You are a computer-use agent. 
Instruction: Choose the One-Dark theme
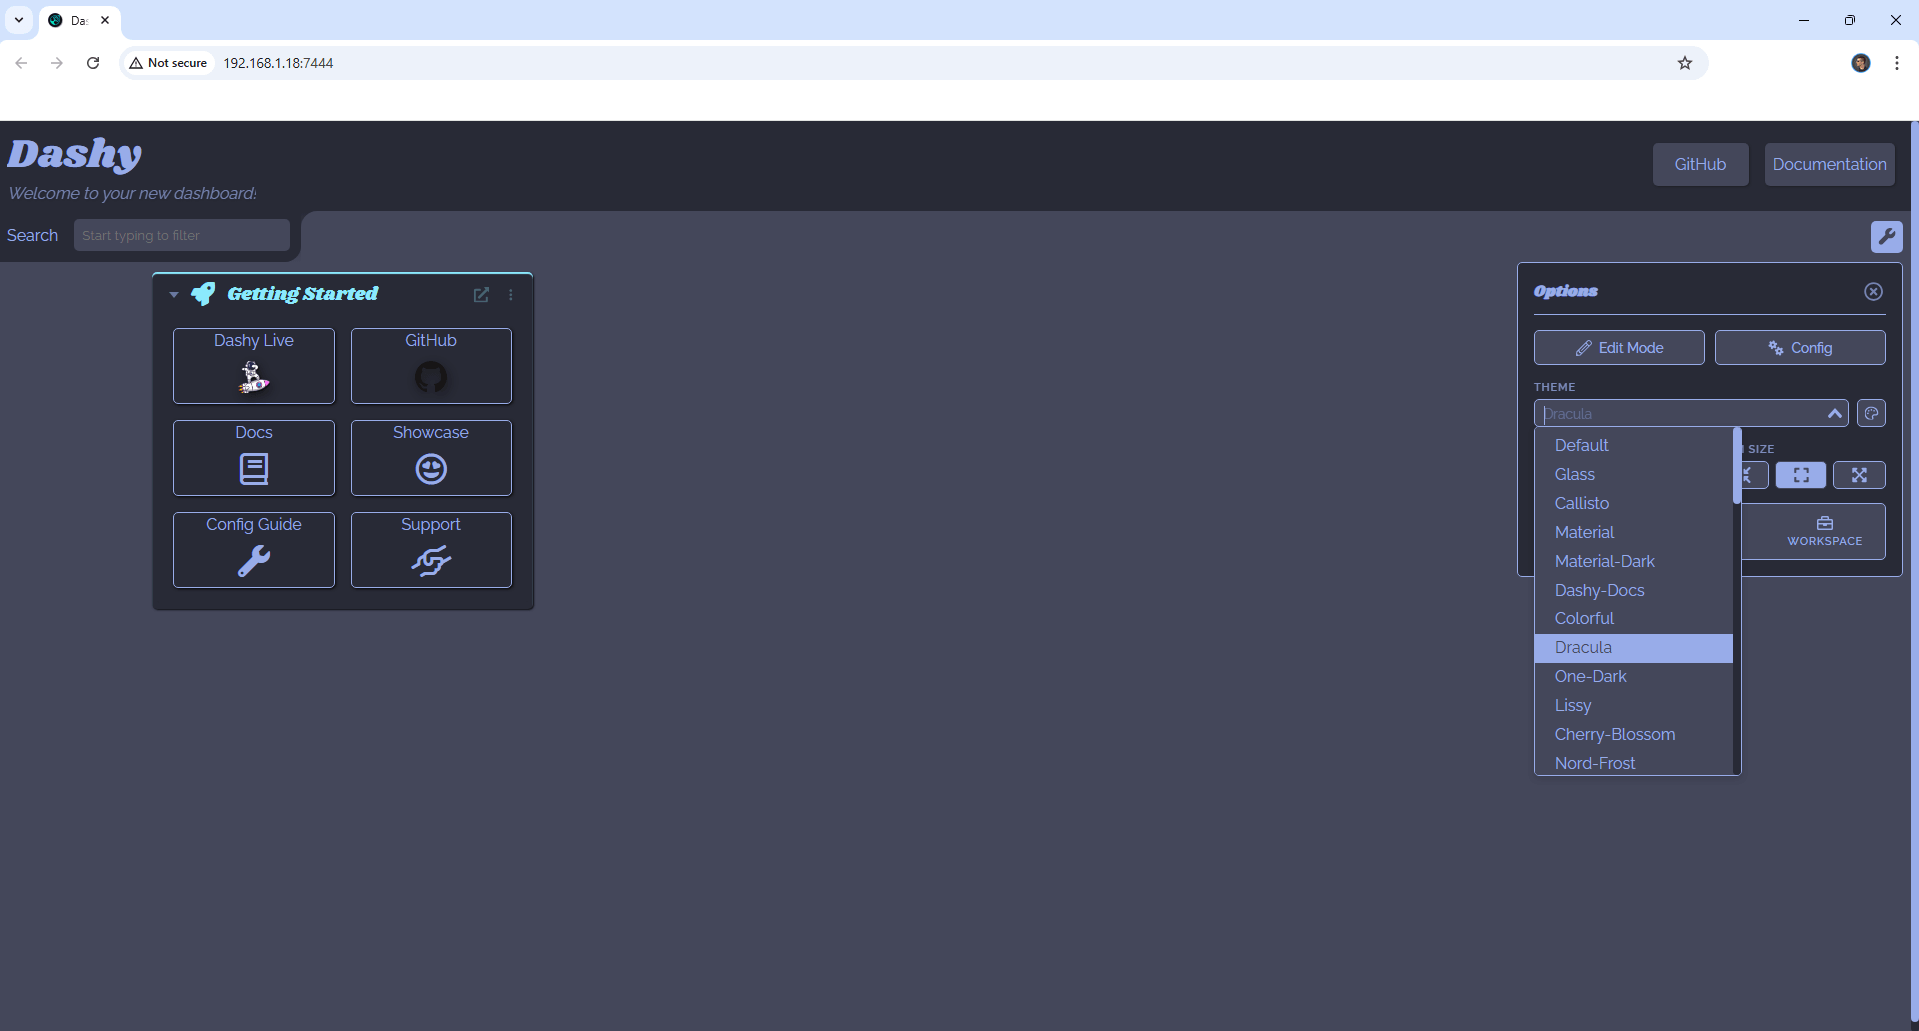pos(1633,676)
